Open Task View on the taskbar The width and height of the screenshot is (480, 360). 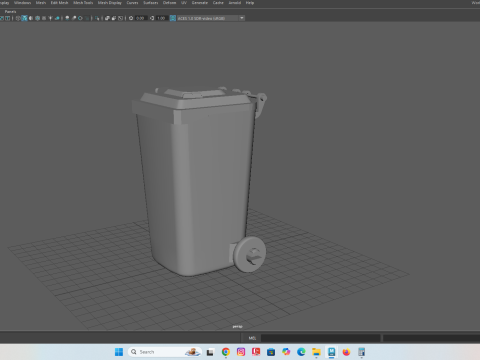[x=210, y=352]
